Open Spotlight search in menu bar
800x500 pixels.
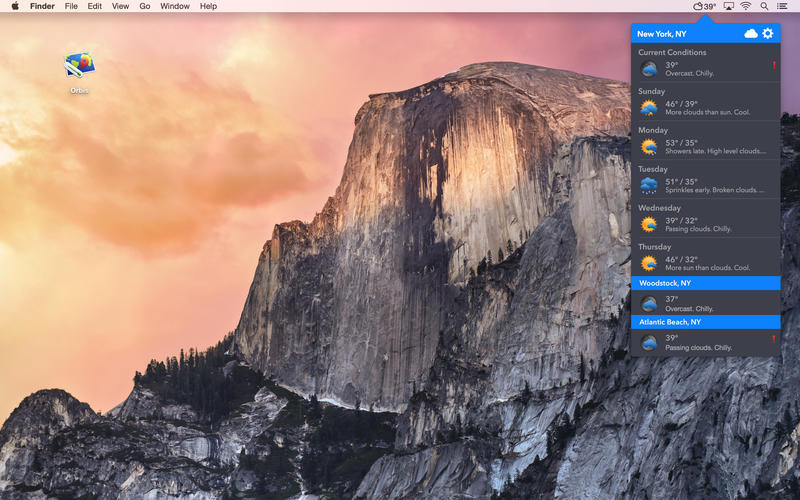pyautogui.click(x=764, y=6)
